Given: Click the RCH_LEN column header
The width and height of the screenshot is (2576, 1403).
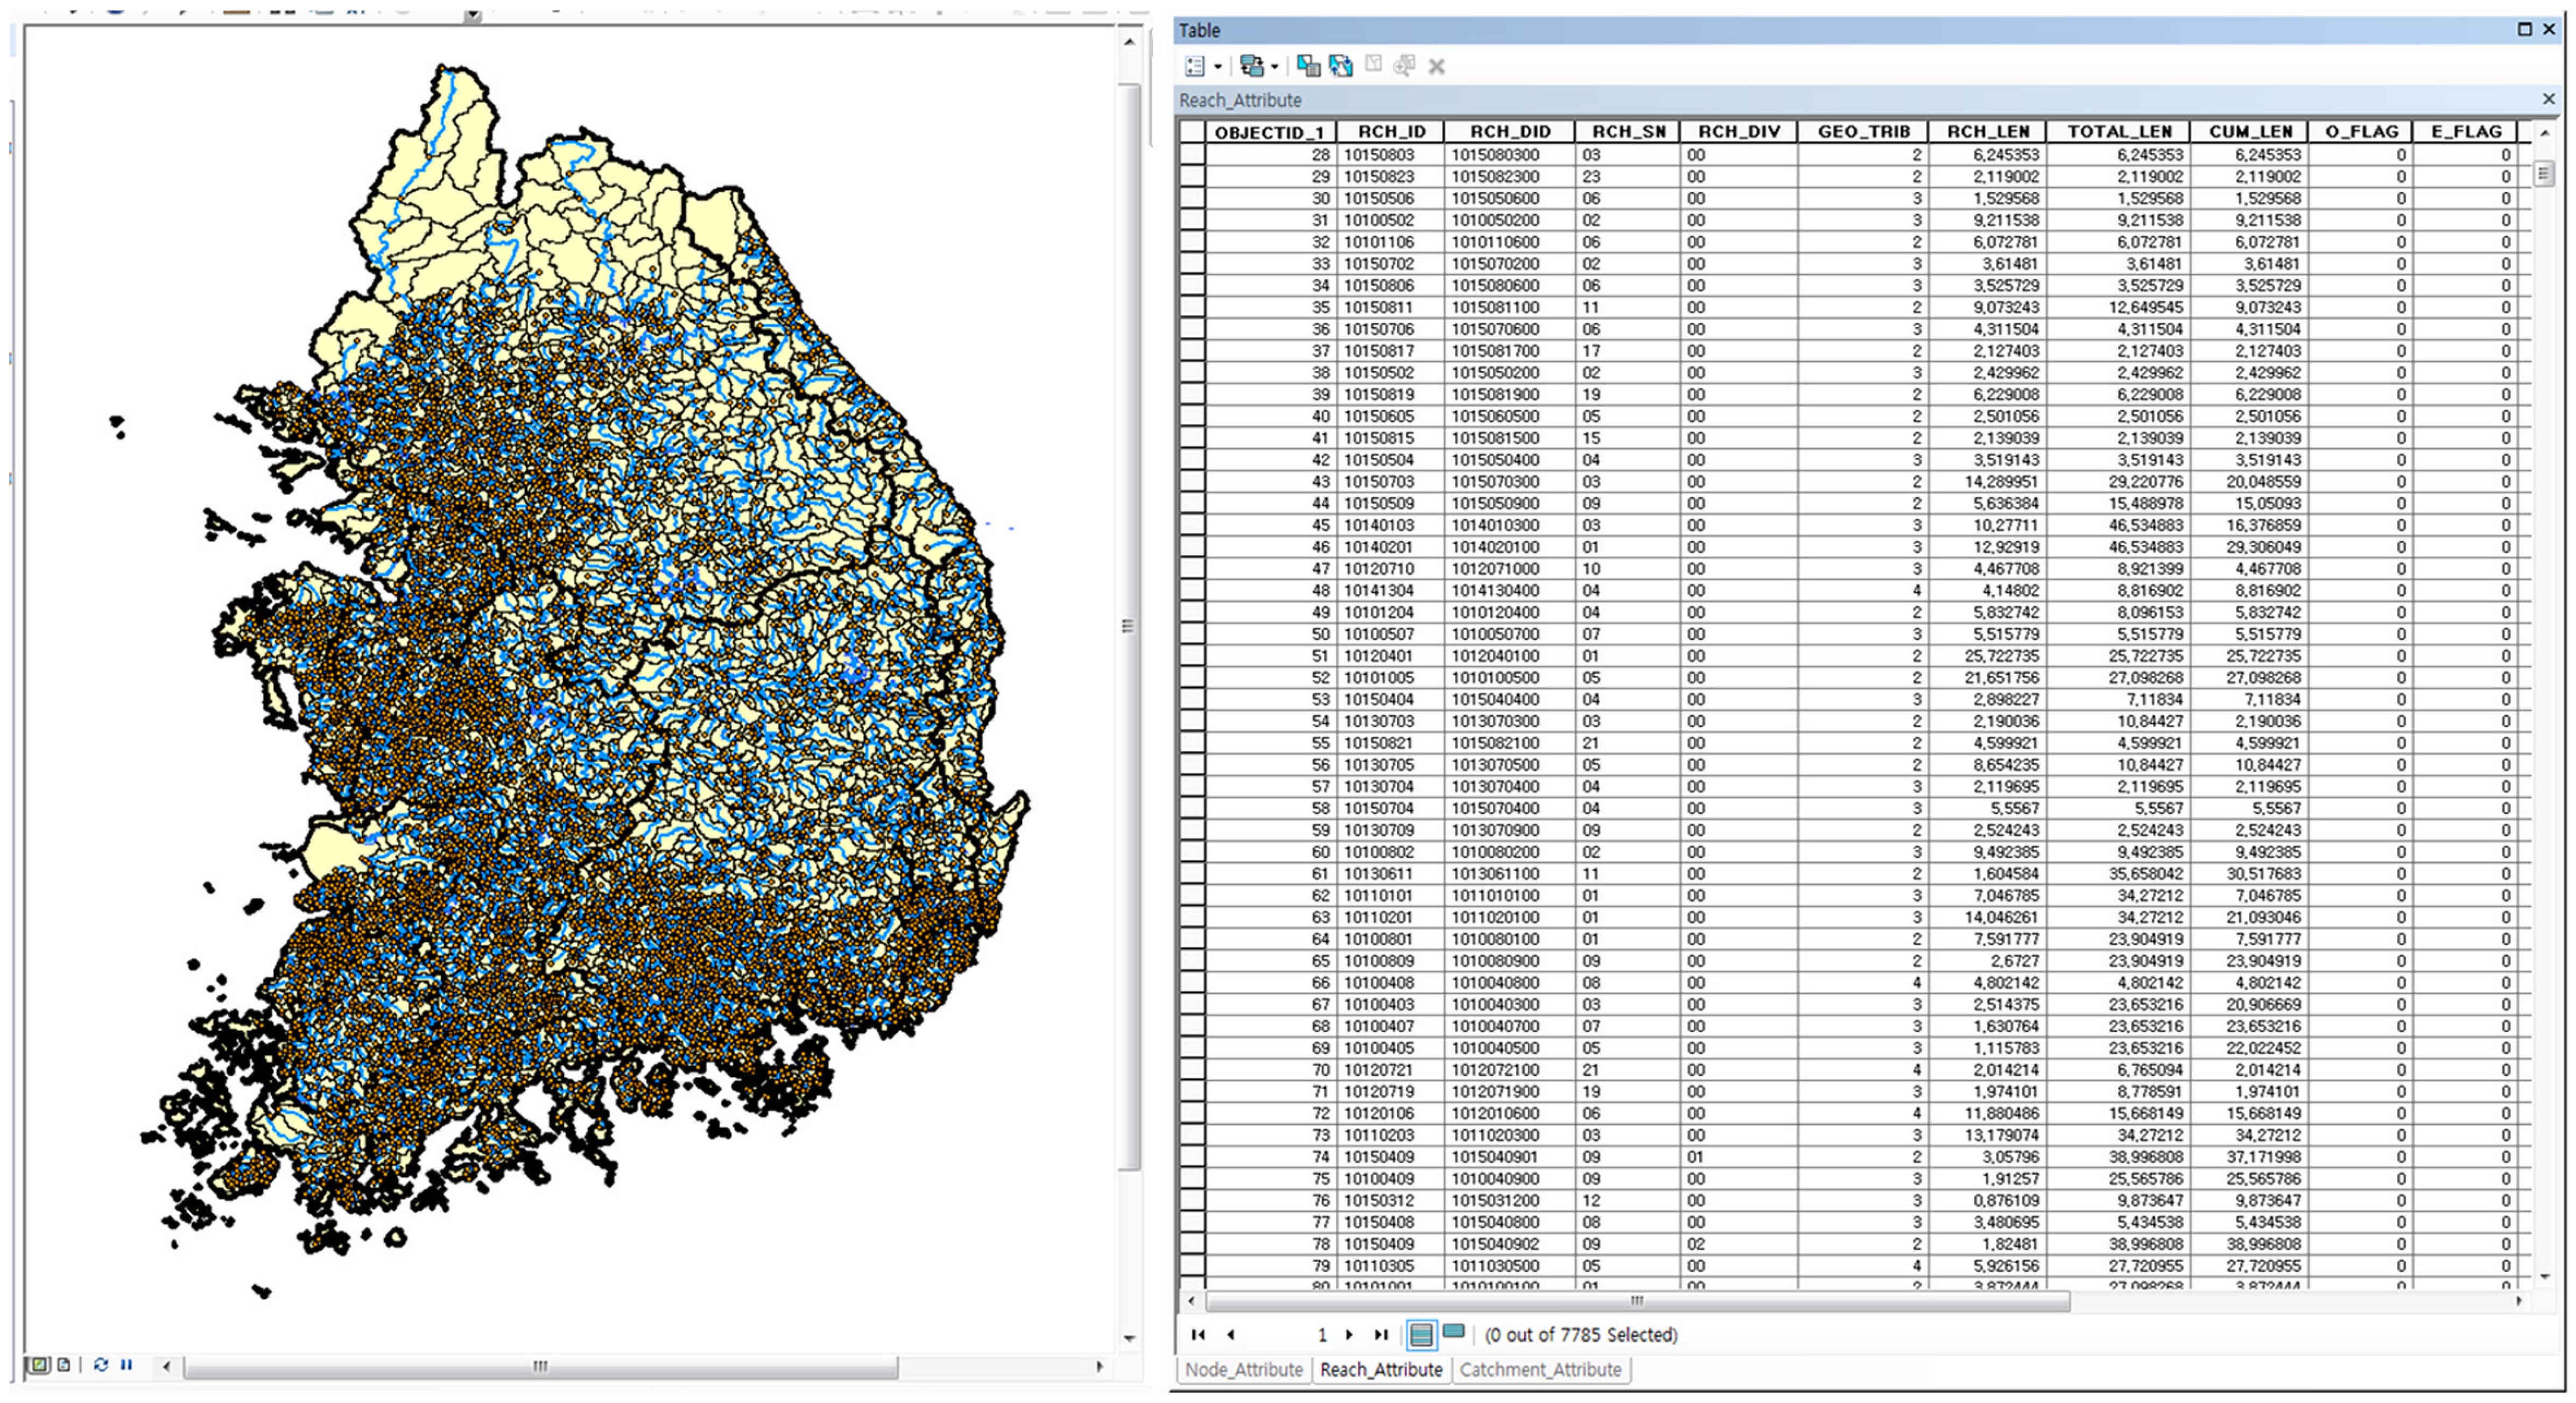Looking at the screenshot, I should 1987,131.
